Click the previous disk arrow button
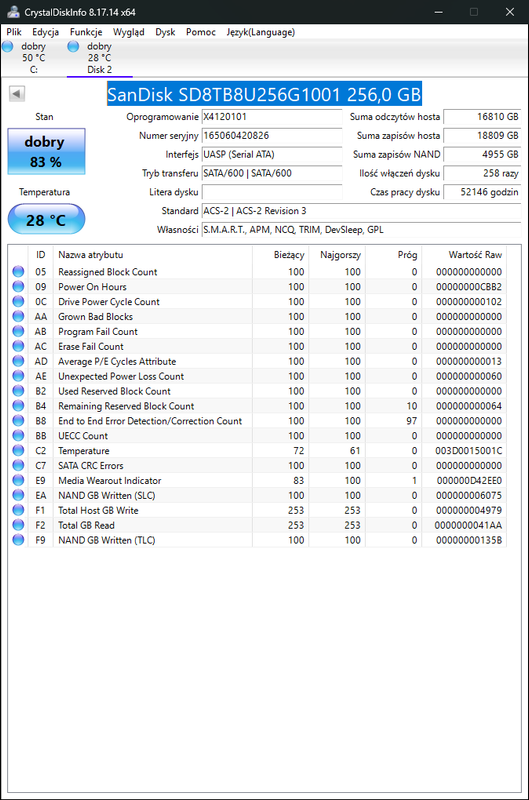Image resolution: width=529 pixels, height=800 pixels. (x=17, y=93)
